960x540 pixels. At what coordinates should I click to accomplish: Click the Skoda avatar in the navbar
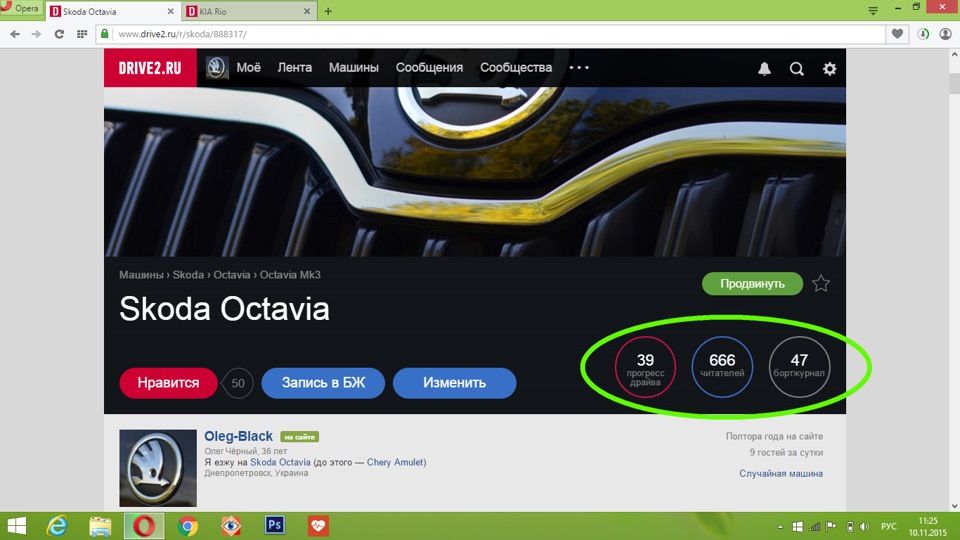coord(216,67)
